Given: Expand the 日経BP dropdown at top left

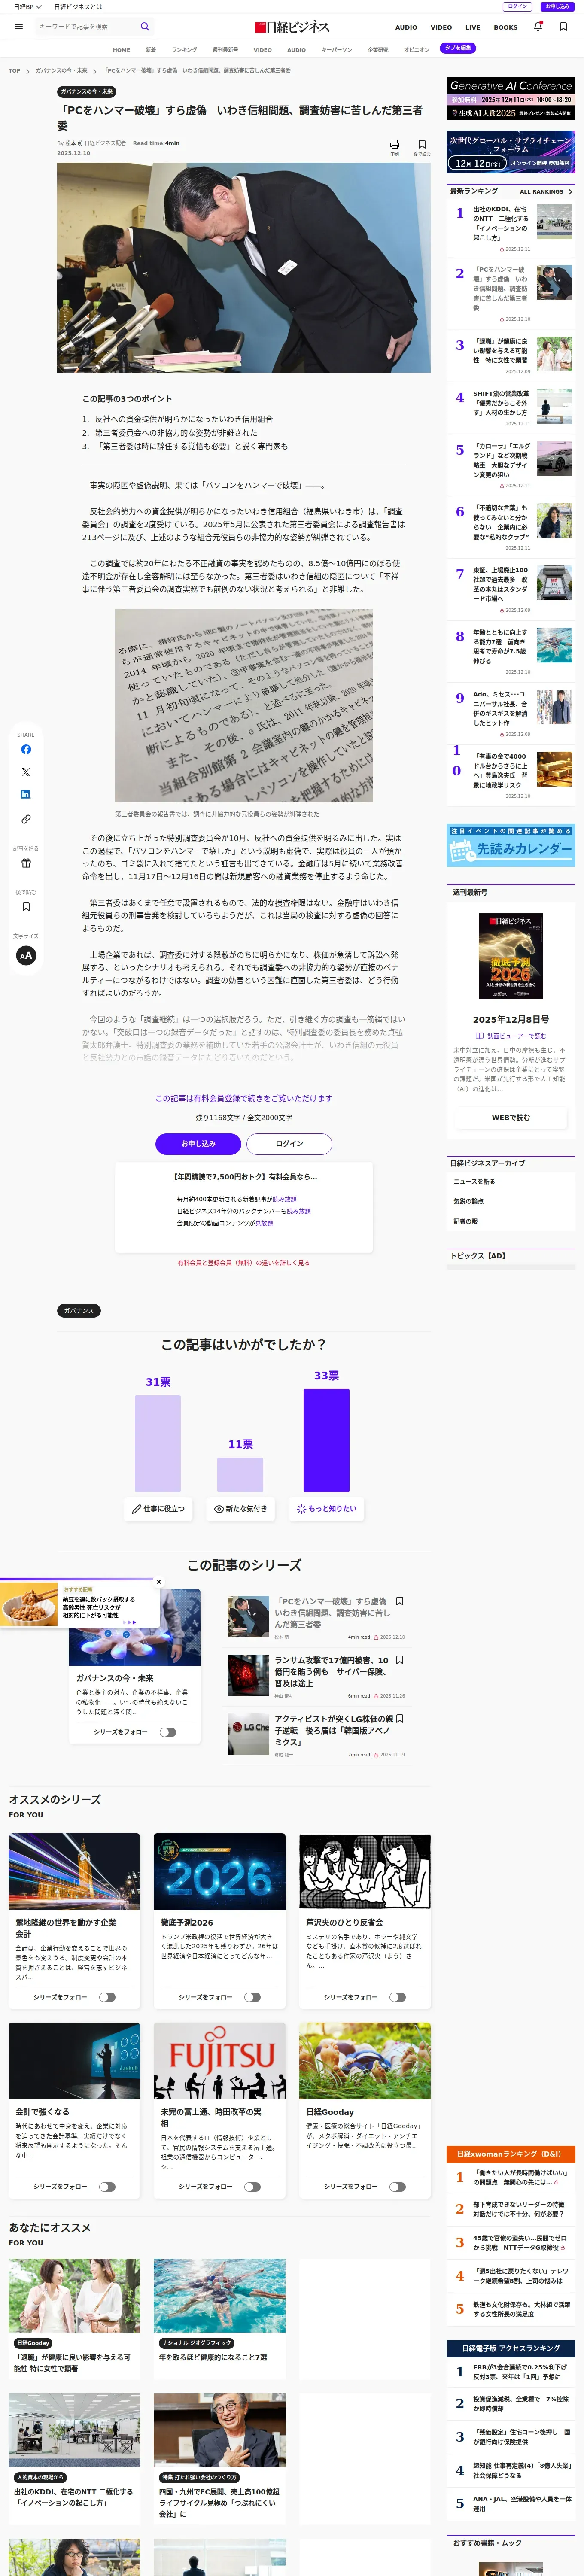Looking at the screenshot, I should [x=27, y=7].
